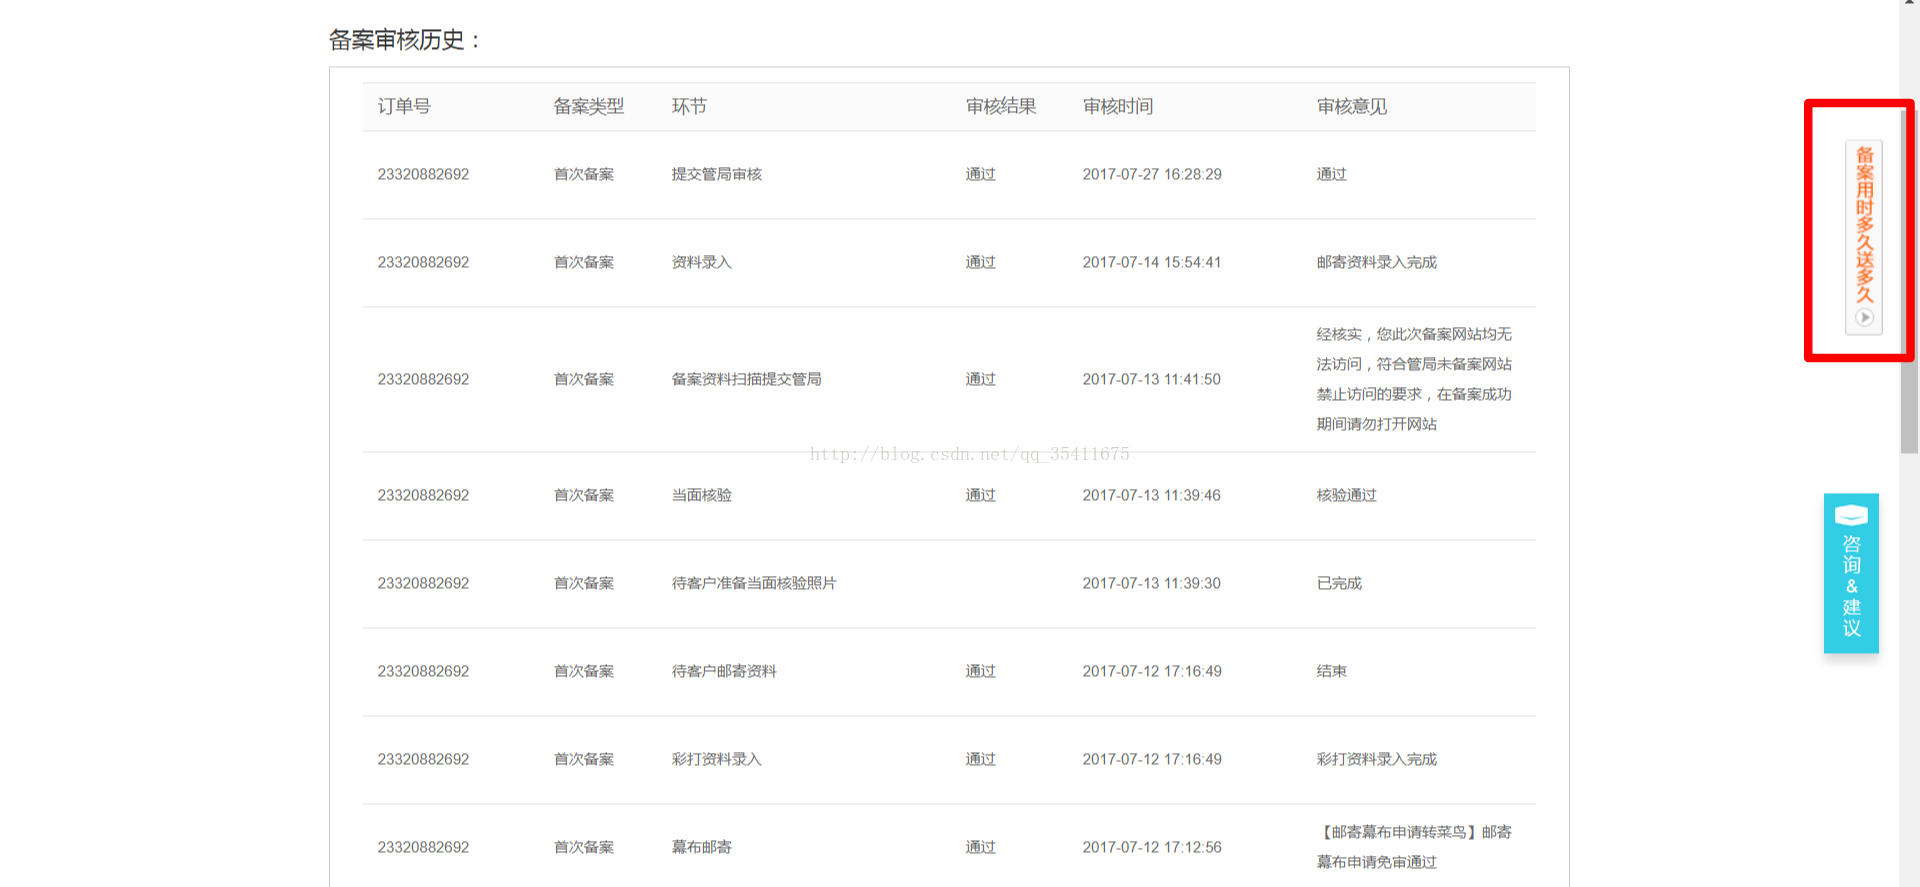Click the opinion starting with 经核实，您此次备案网站

[x=1414, y=379]
